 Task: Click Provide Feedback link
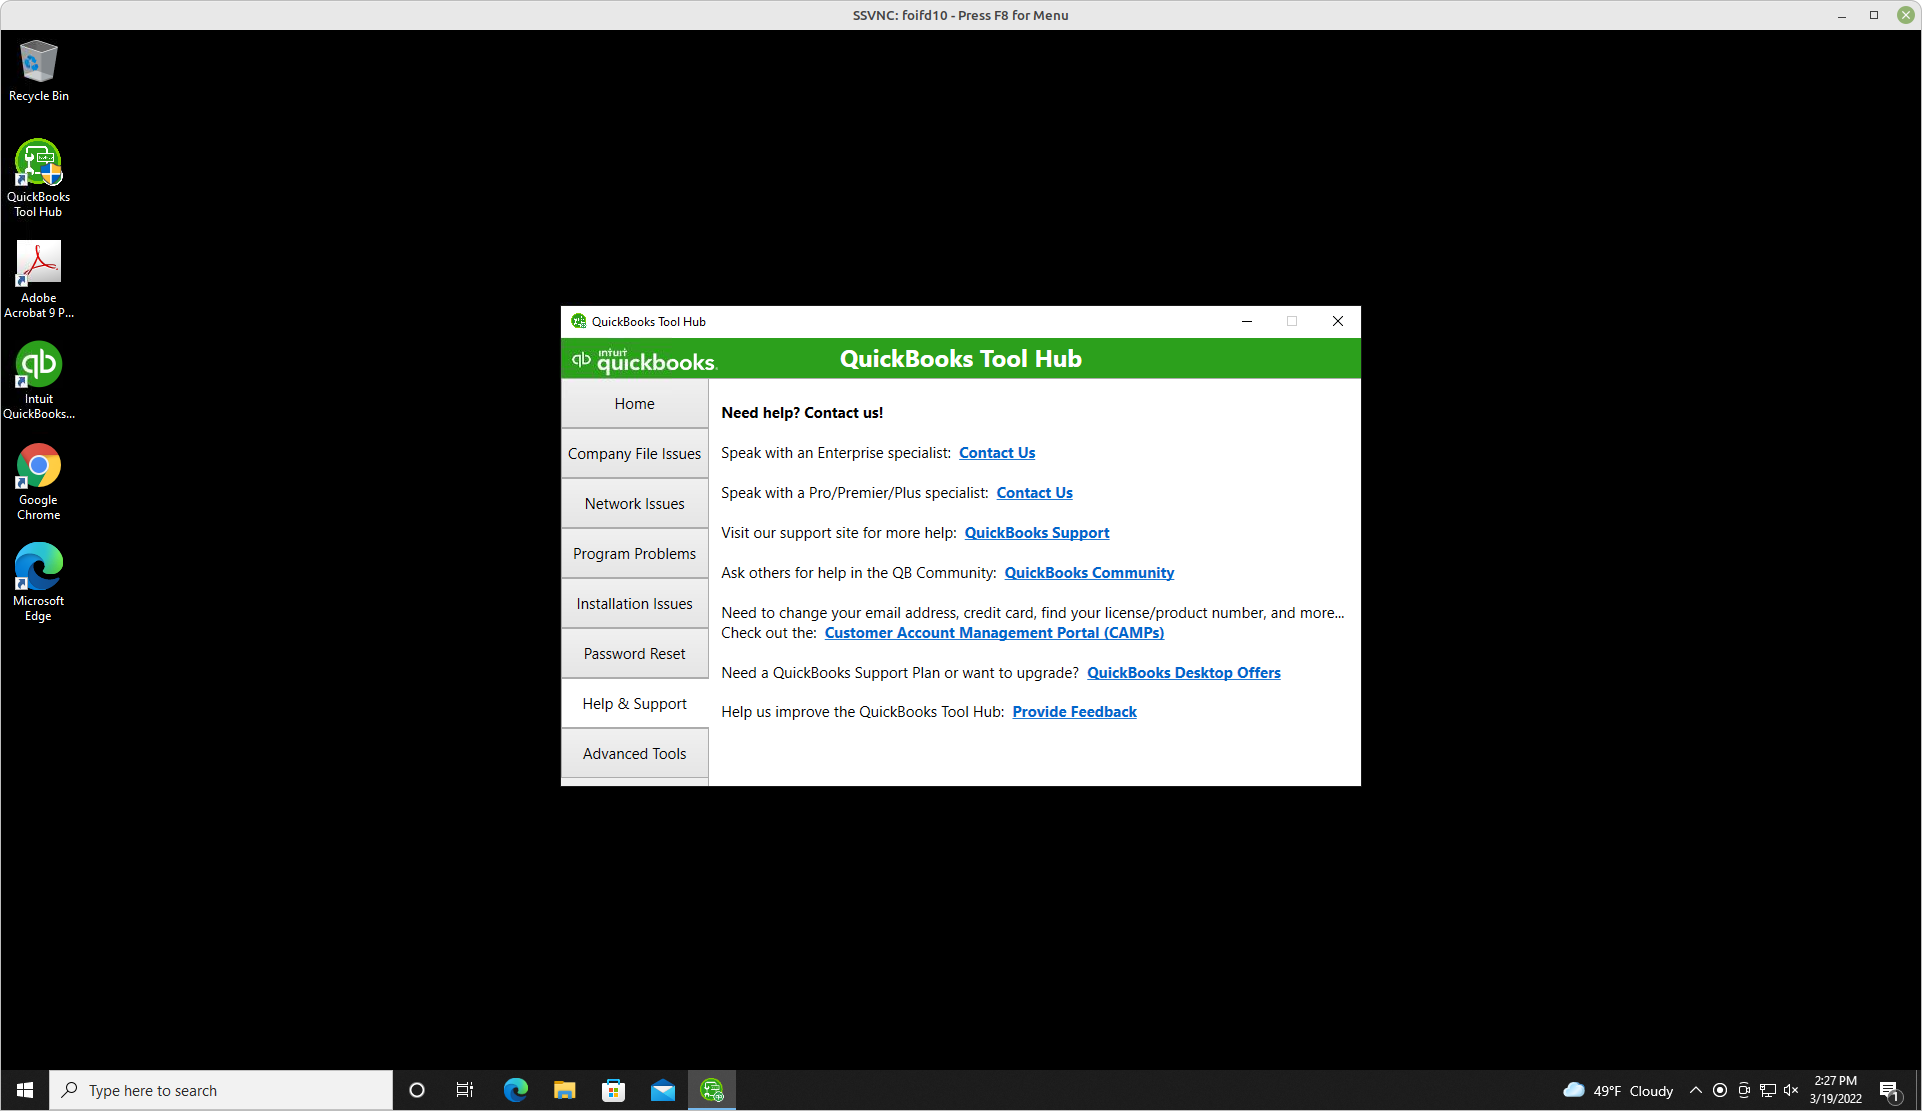1074,712
